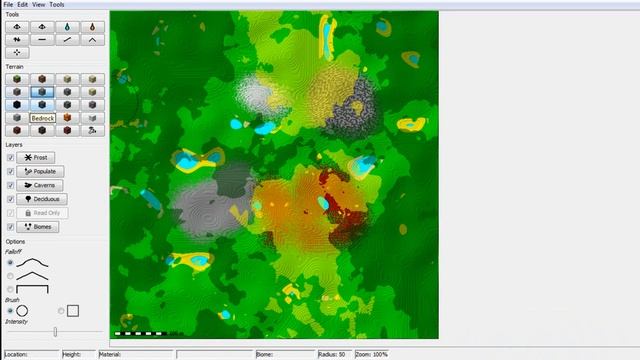Click the Zoom: 100% status entry
This screenshot has height=360, width=640.
click(371, 354)
